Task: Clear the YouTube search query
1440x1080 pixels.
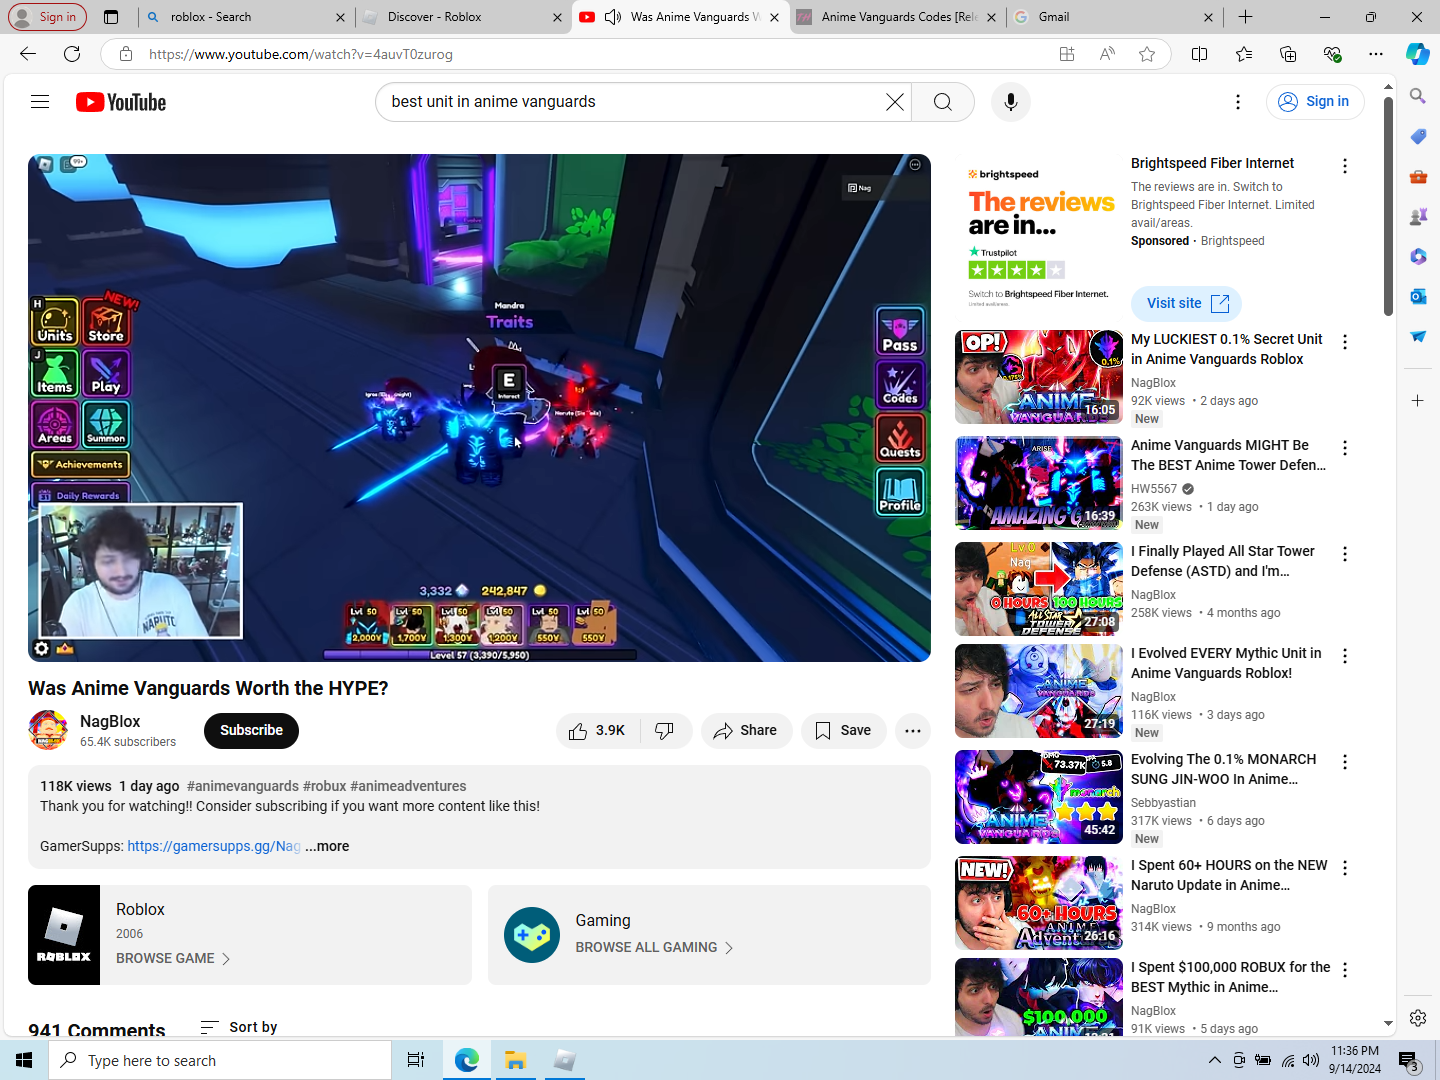Action: (x=894, y=102)
